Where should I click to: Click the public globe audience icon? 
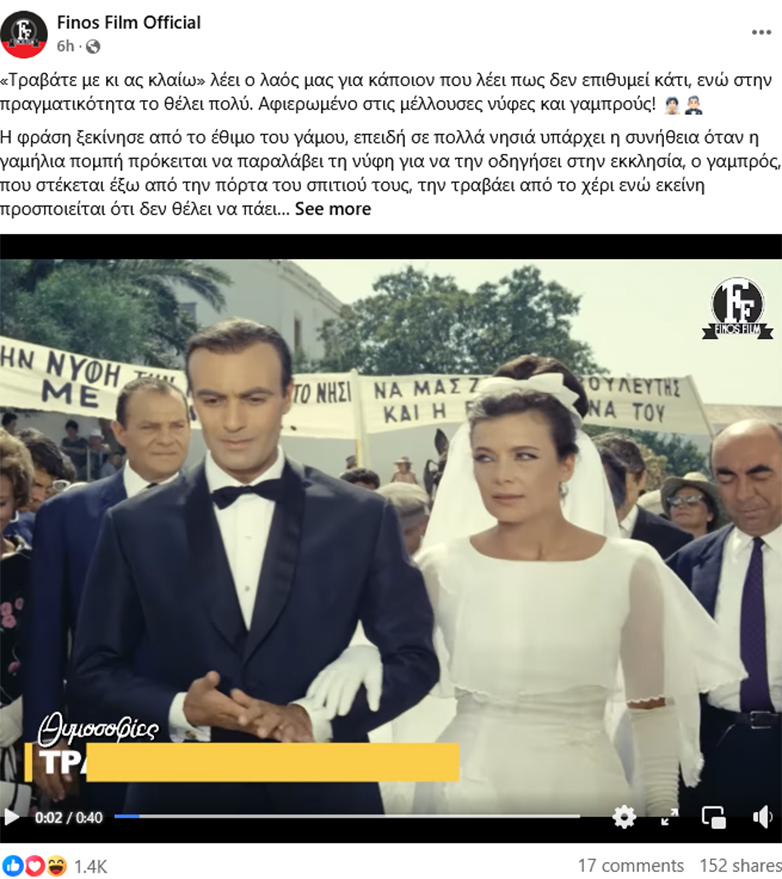(x=93, y=47)
